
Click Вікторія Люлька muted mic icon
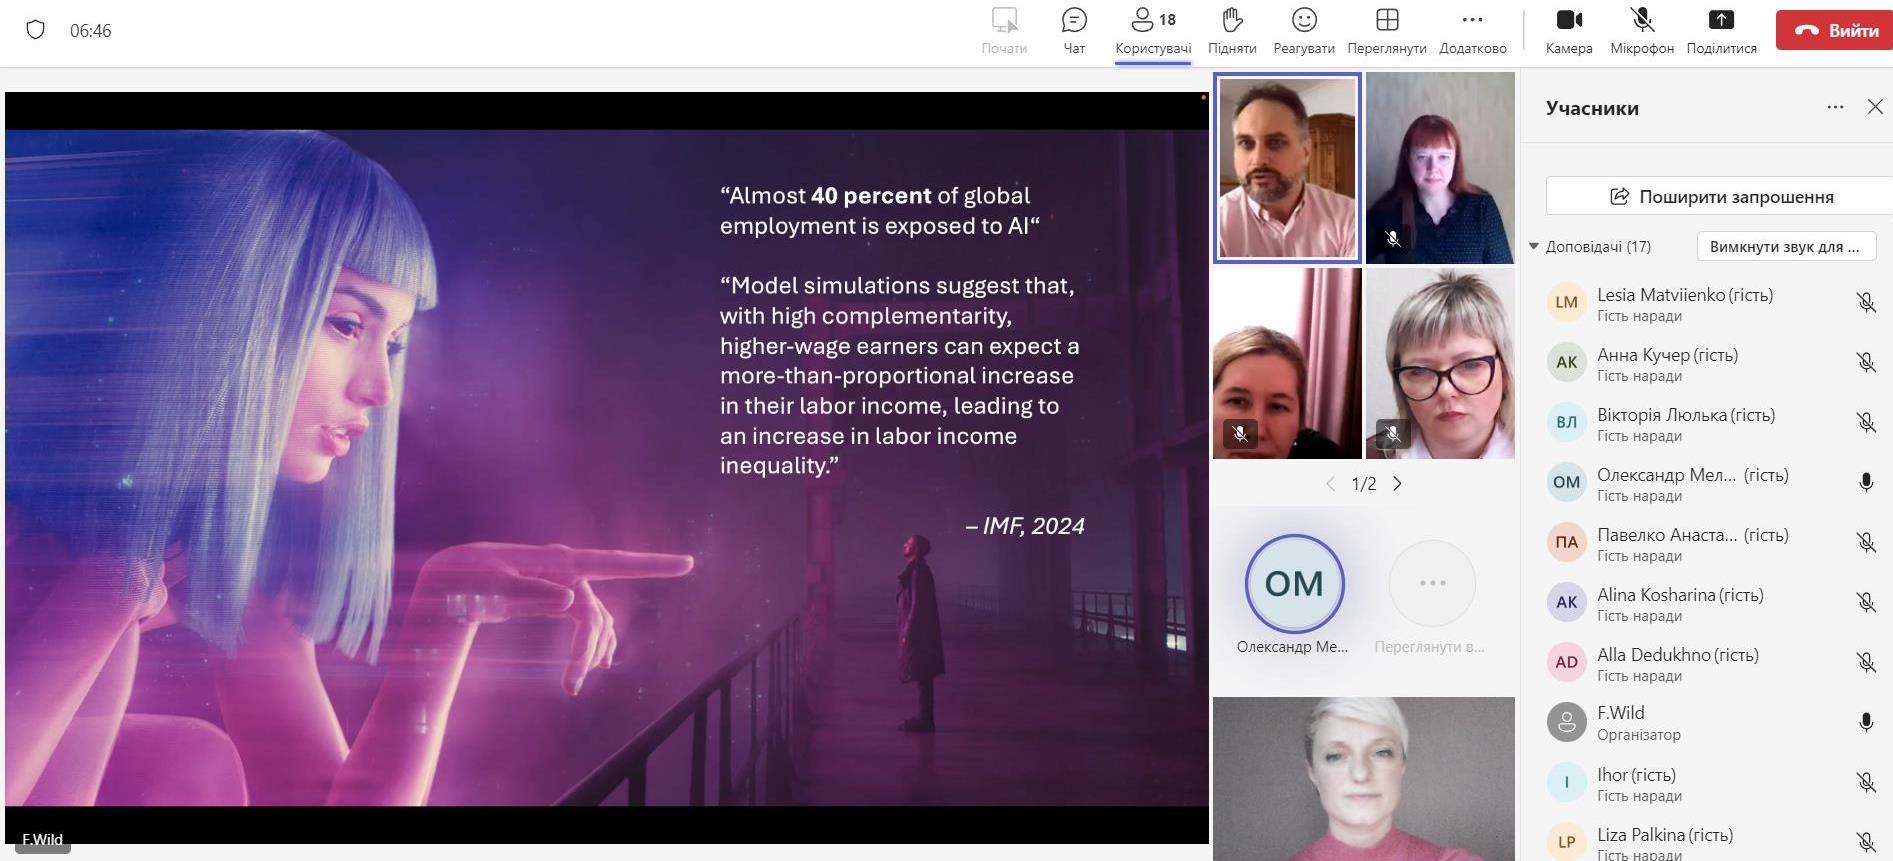[x=1866, y=422]
